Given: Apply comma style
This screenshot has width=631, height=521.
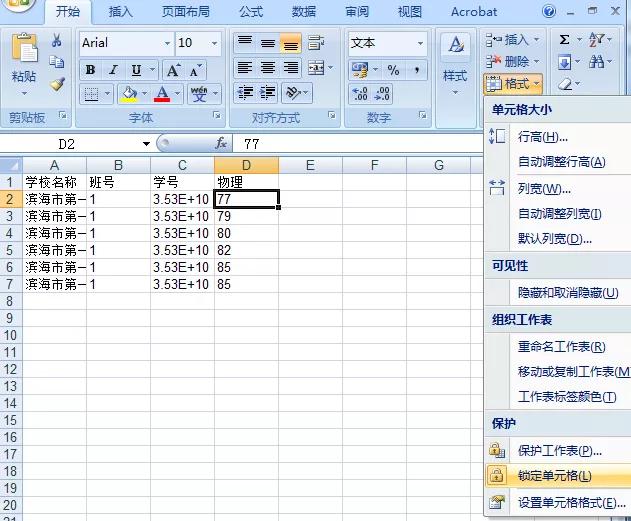Looking at the screenshot, I should pos(417,70).
